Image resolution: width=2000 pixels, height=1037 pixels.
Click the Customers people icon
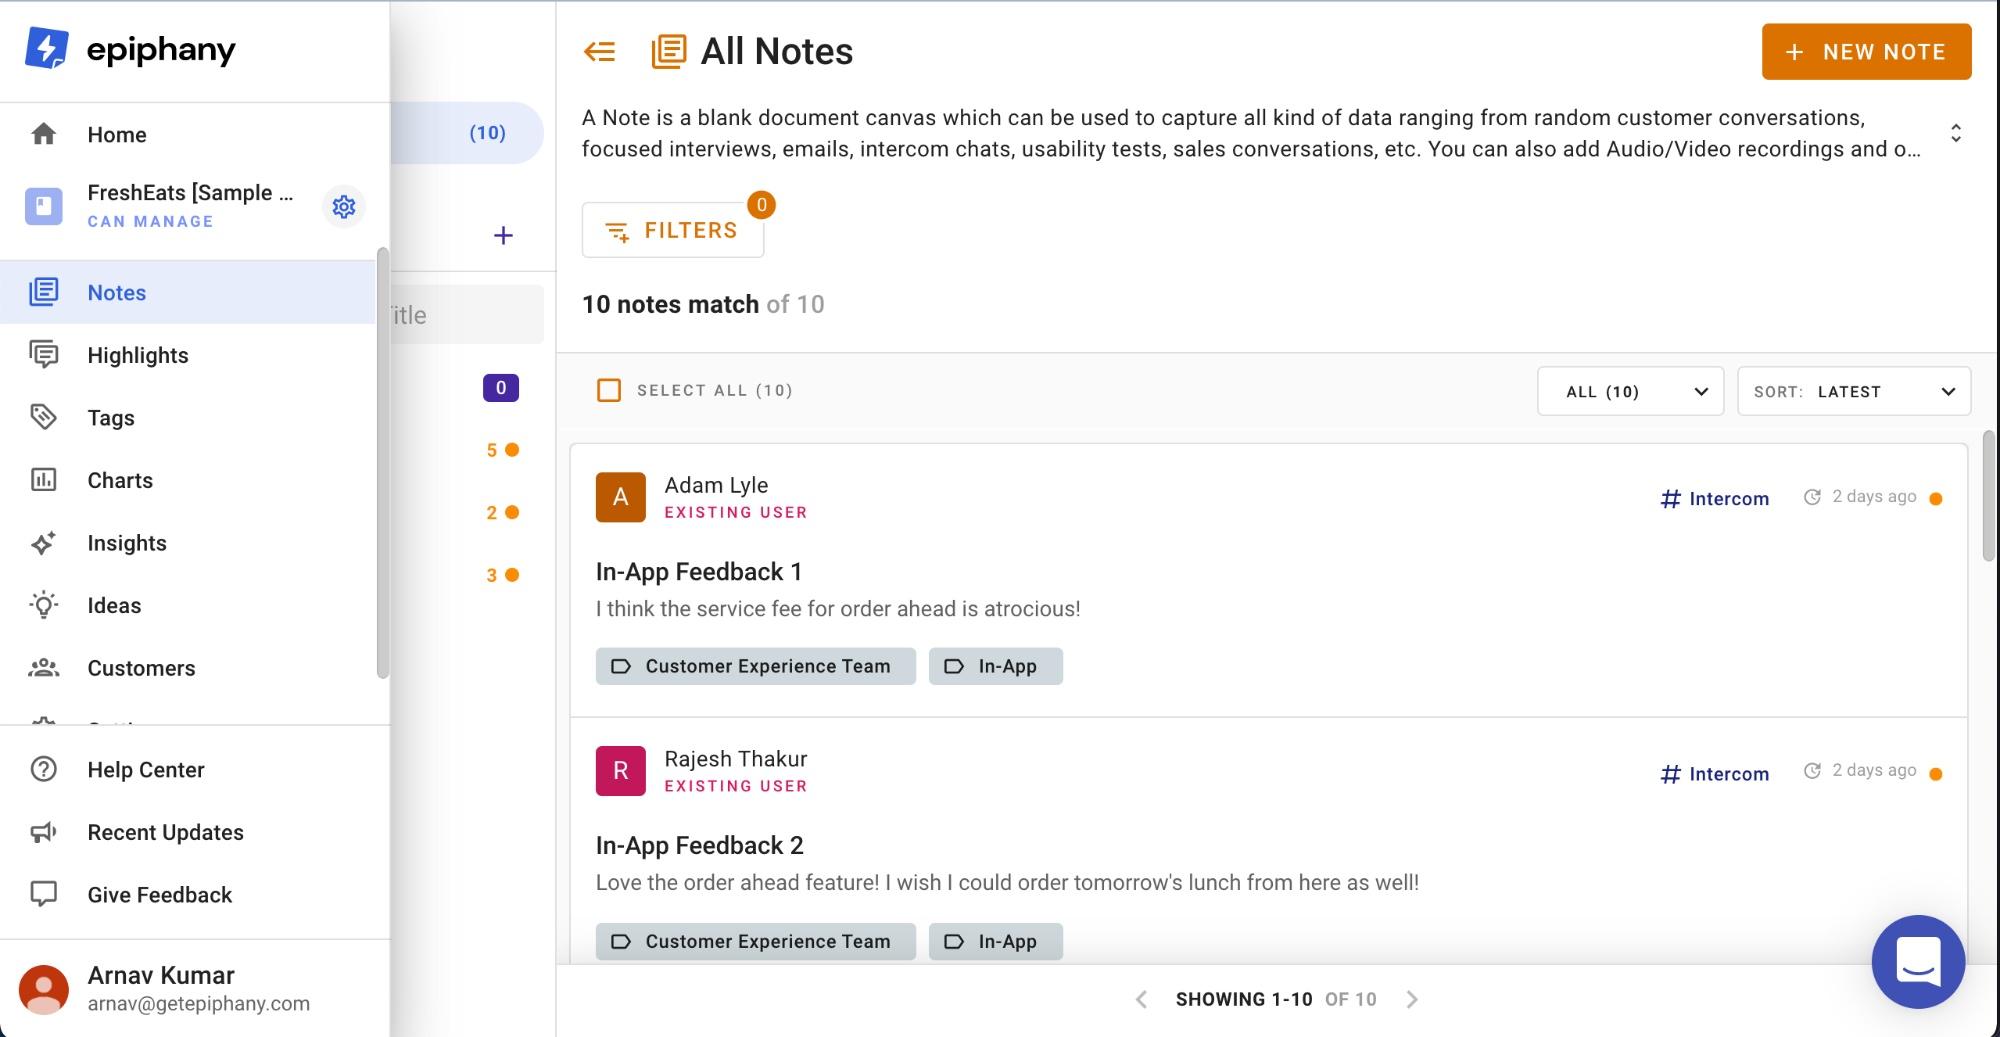[x=43, y=668]
